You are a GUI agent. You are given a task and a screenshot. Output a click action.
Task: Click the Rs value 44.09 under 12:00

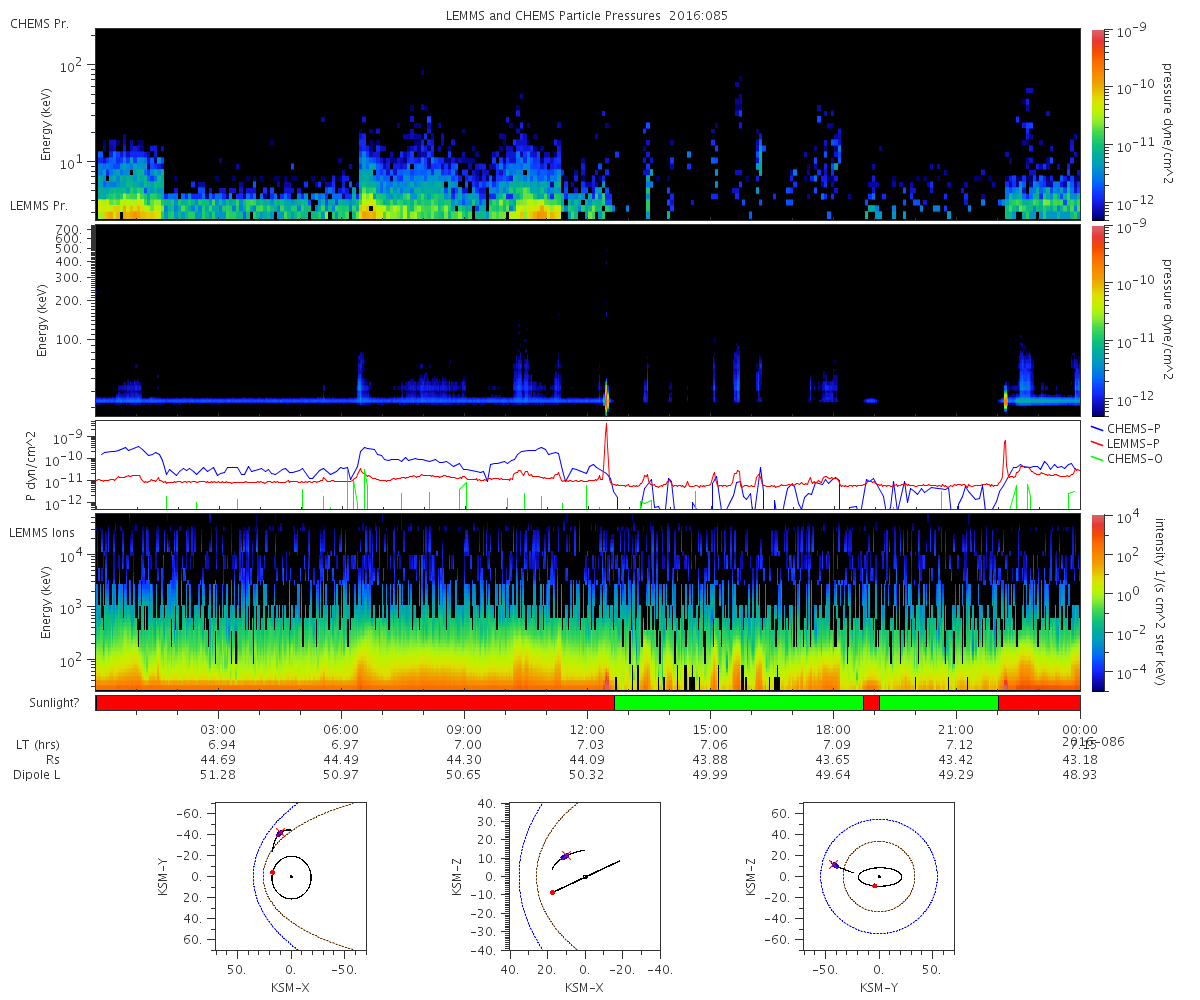(589, 760)
